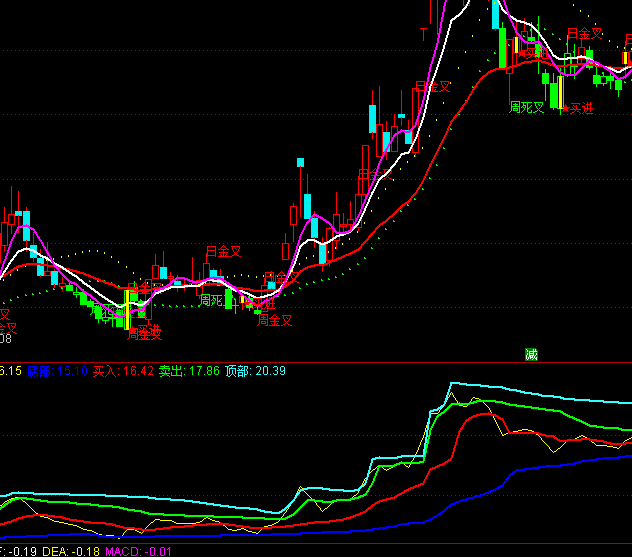The image size is (632, 557).
Task: Click the red 周金叉 label at bottom center
Action: pyautogui.click(x=274, y=320)
